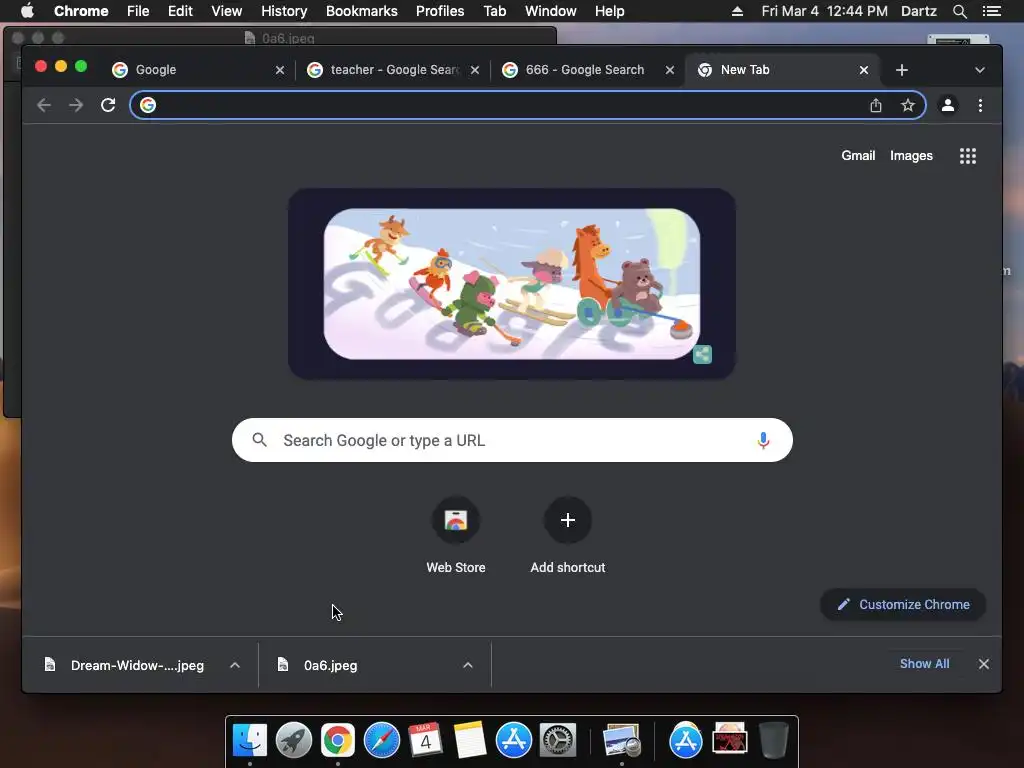The height and width of the screenshot is (768, 1024).
Task: Open Safari from the Dock
Action: (x=381, y=741)
